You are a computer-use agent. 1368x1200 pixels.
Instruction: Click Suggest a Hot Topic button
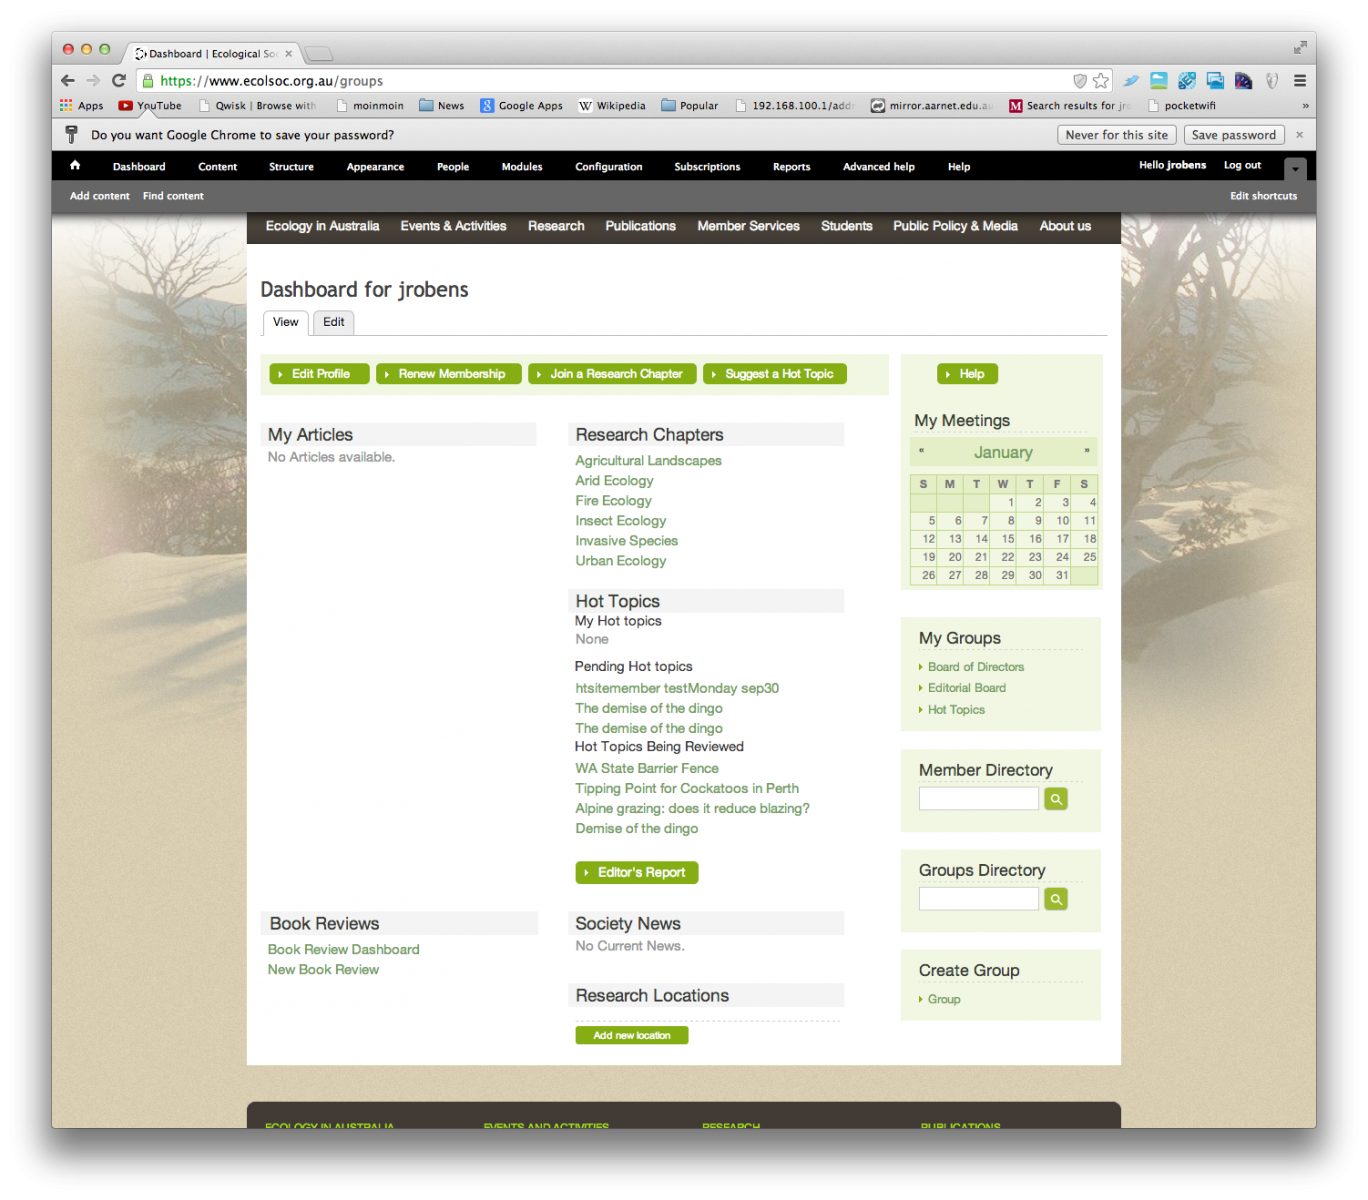(x=775, y=374)
